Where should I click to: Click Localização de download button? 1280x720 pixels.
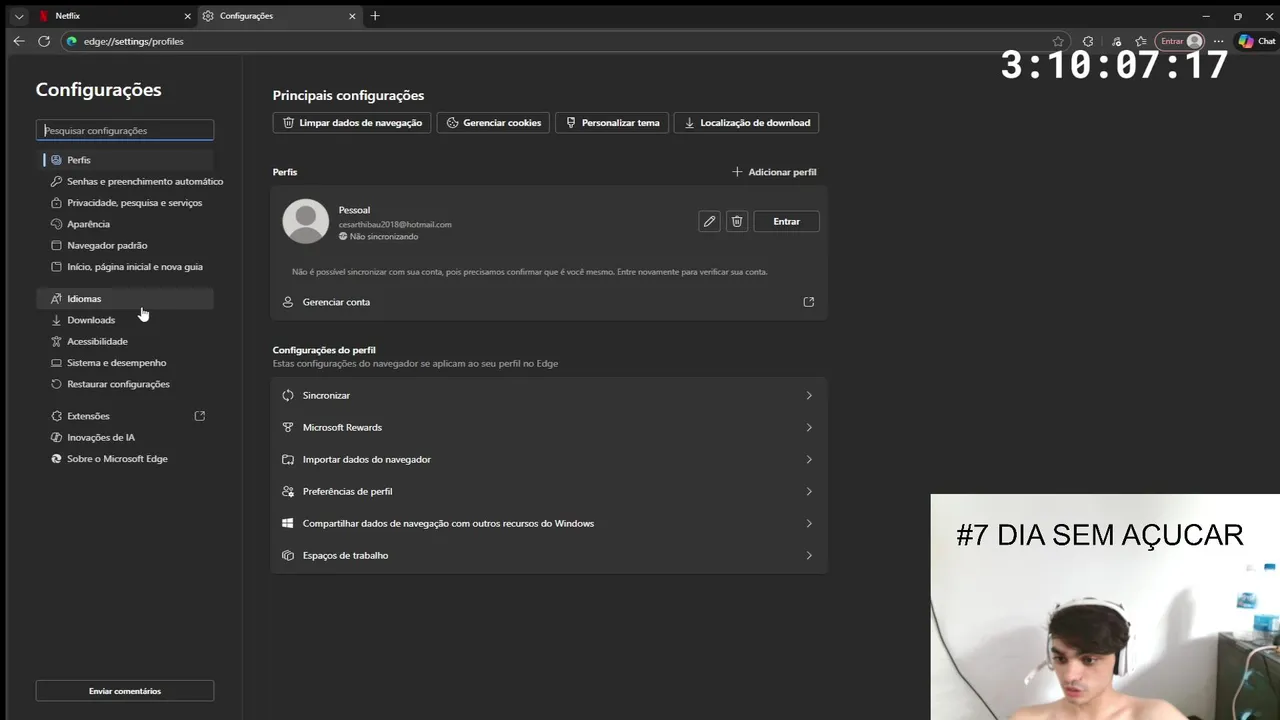tap(747, 123)
